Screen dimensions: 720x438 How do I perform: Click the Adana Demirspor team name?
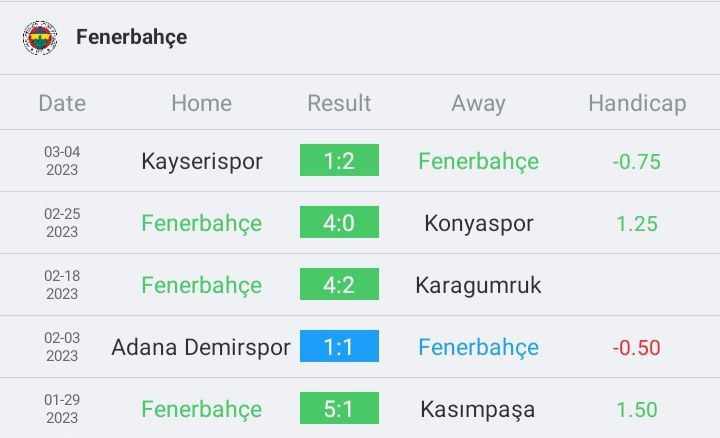pyautogui.click(x=201, y=348)
